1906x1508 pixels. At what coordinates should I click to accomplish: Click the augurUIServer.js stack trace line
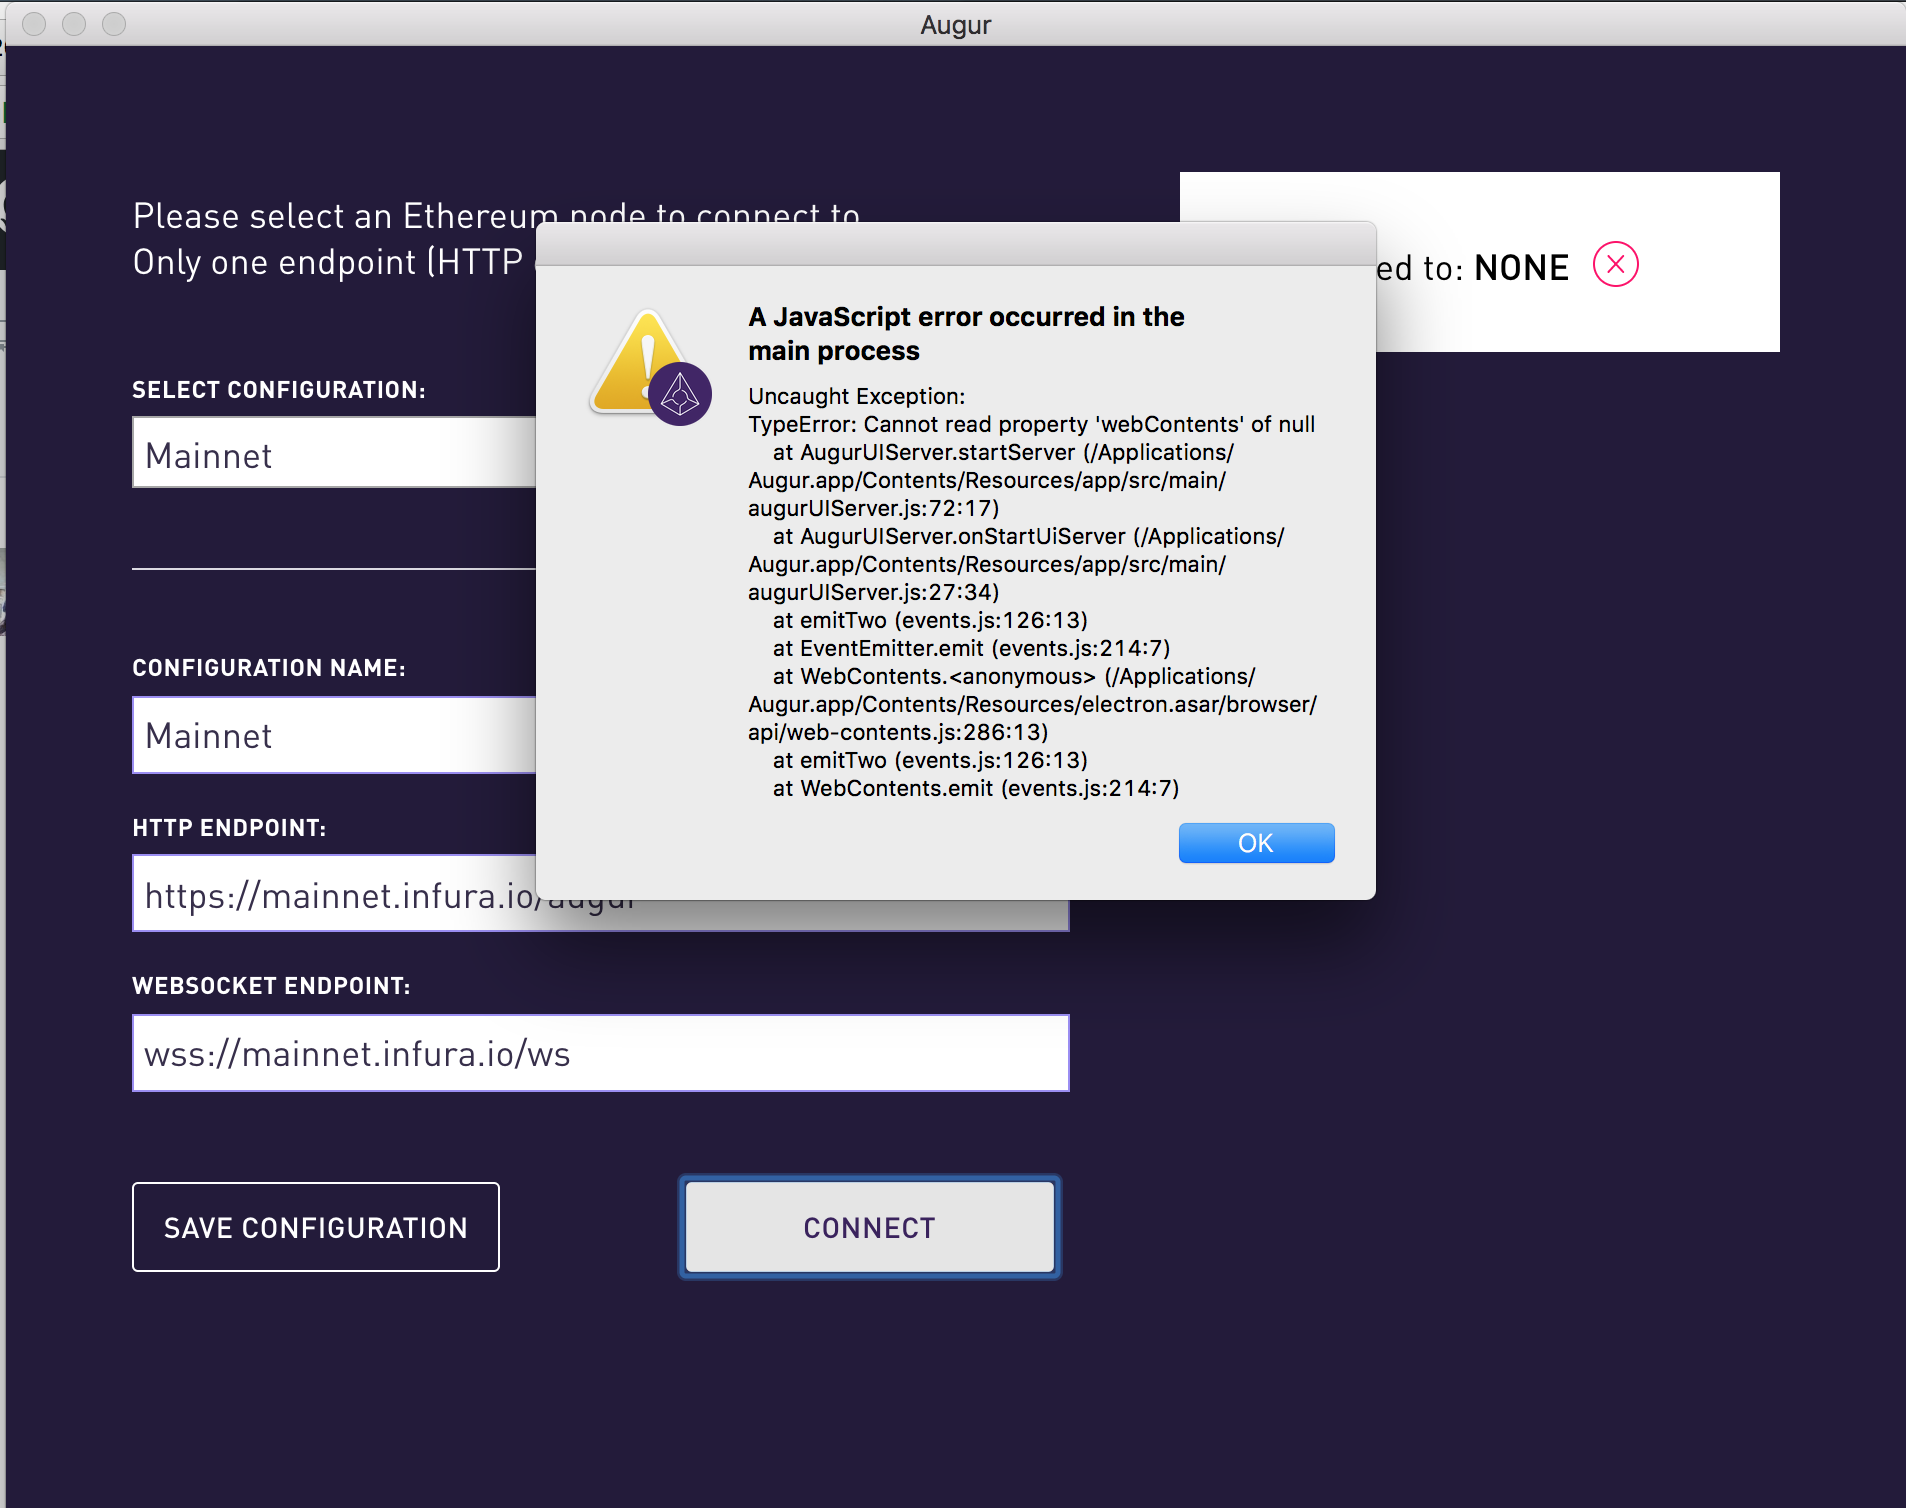pos(873,508)
